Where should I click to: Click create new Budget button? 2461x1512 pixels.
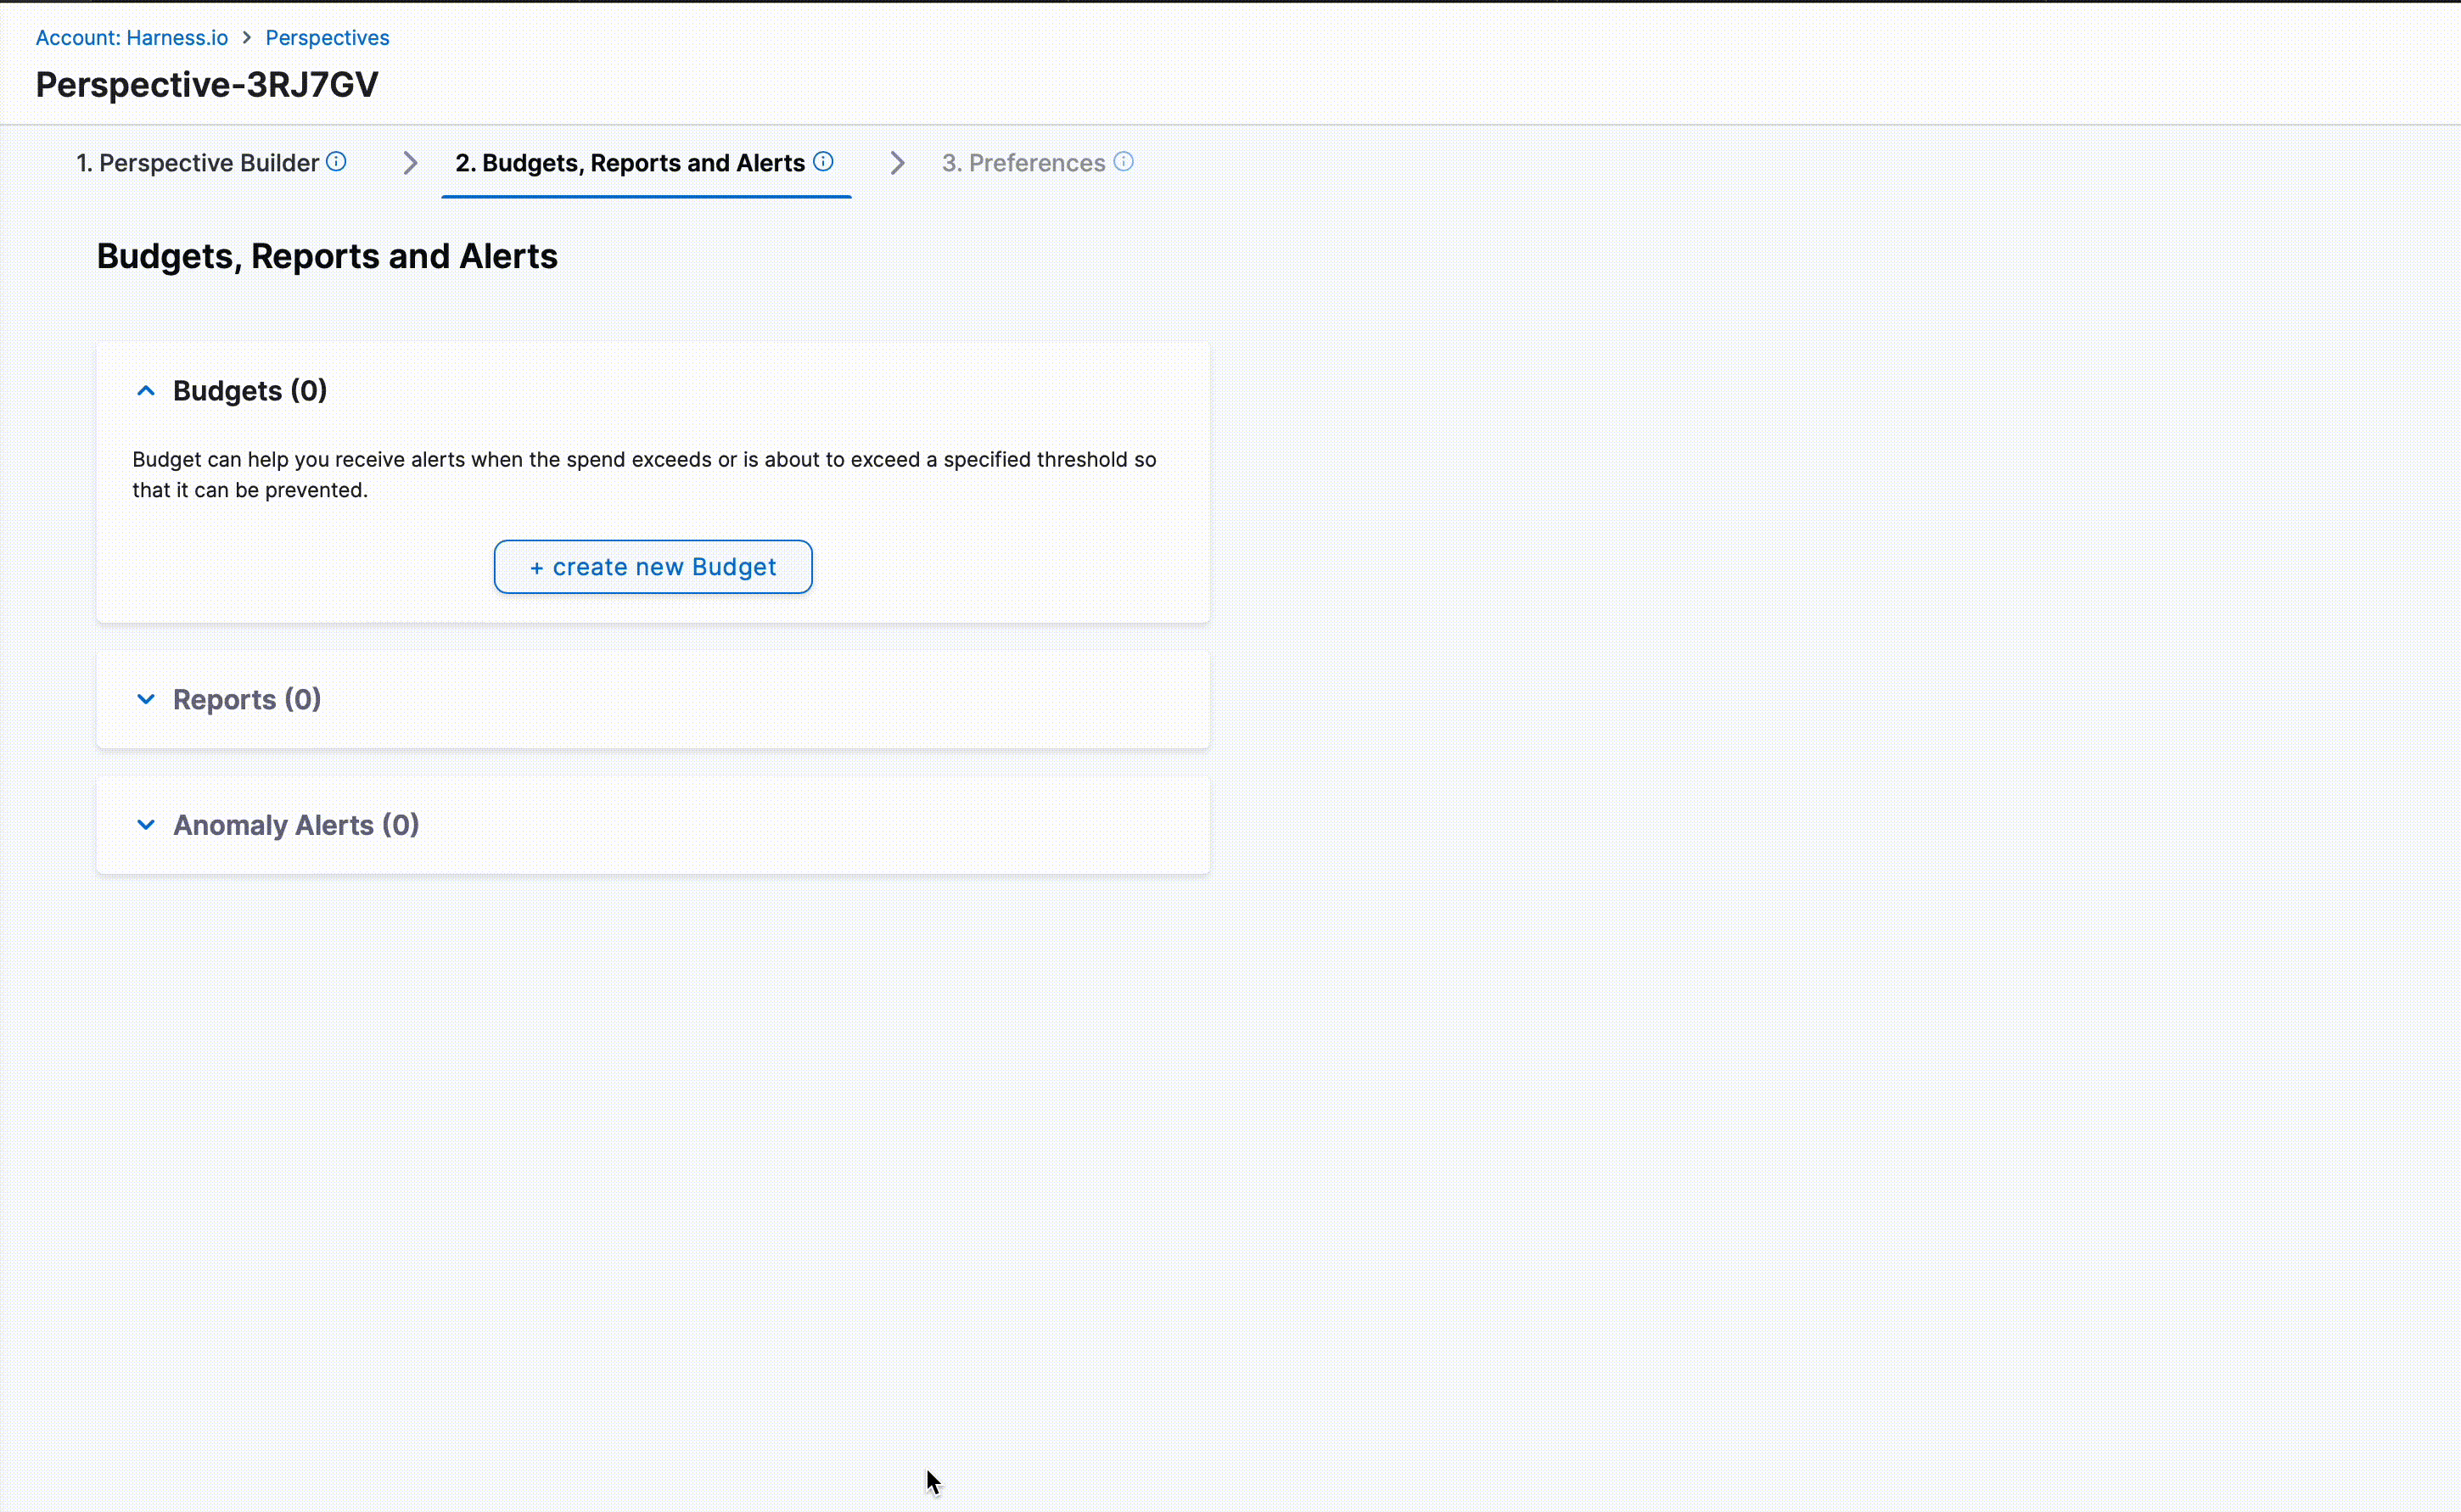[653, 567]
